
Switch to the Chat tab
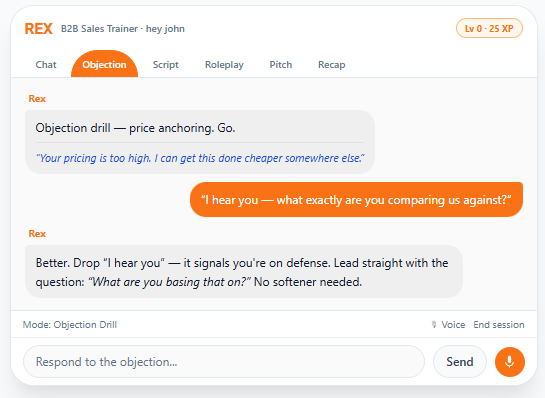coord(46,65)
